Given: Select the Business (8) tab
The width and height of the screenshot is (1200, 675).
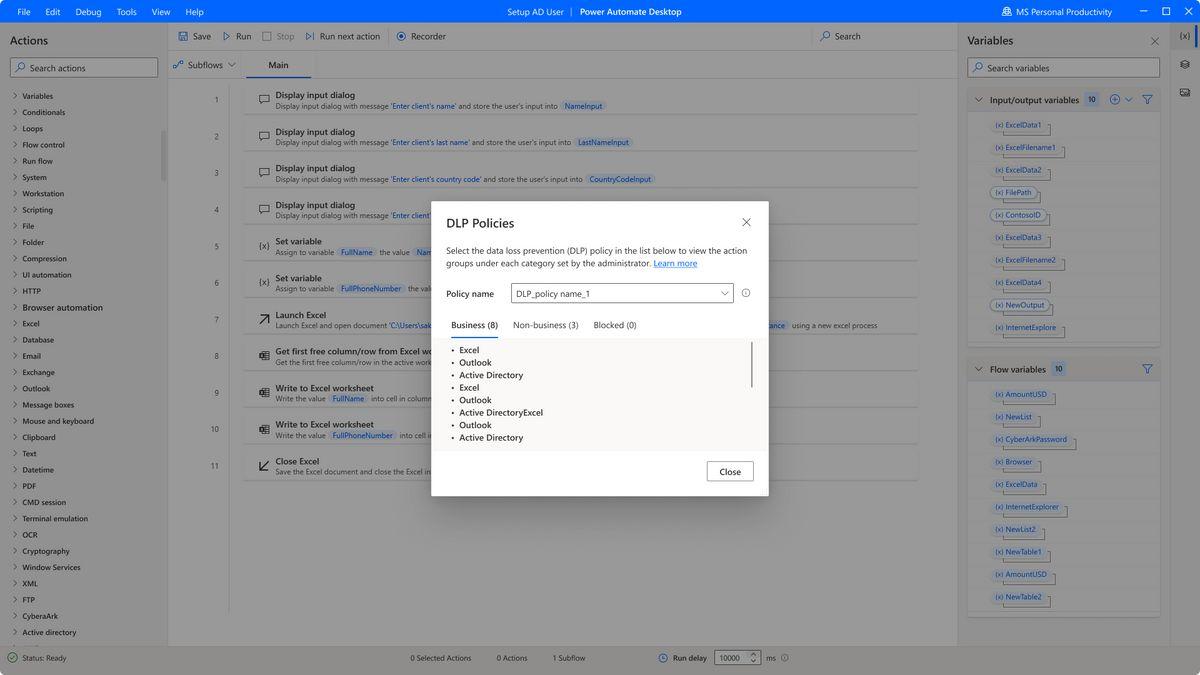Looking at the screenshot, I should (474, 325).
